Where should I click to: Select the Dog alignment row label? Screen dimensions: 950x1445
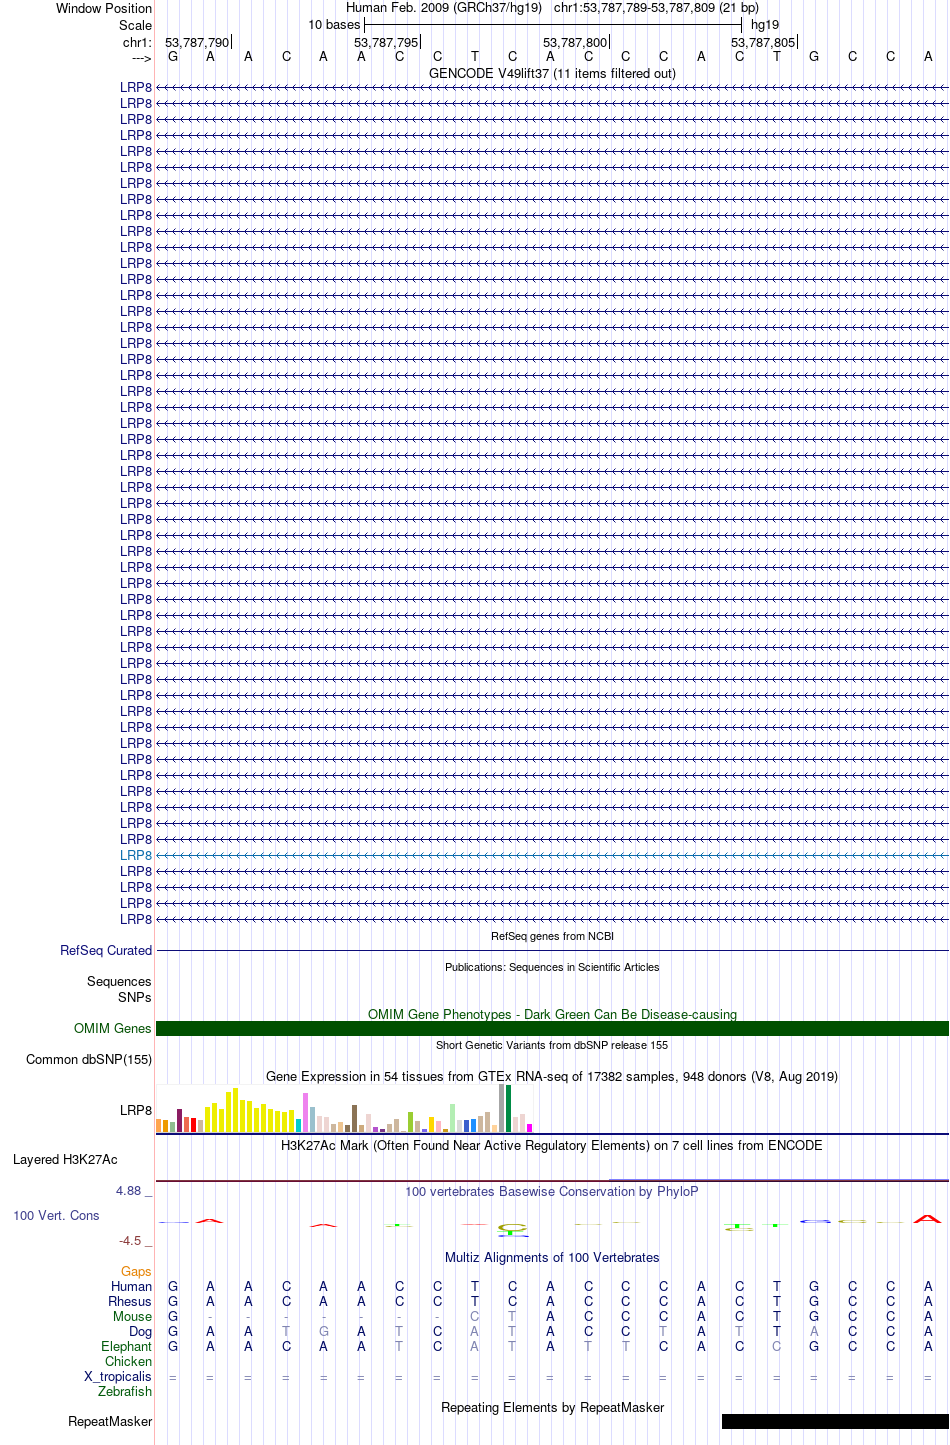tap(141, 1331)
